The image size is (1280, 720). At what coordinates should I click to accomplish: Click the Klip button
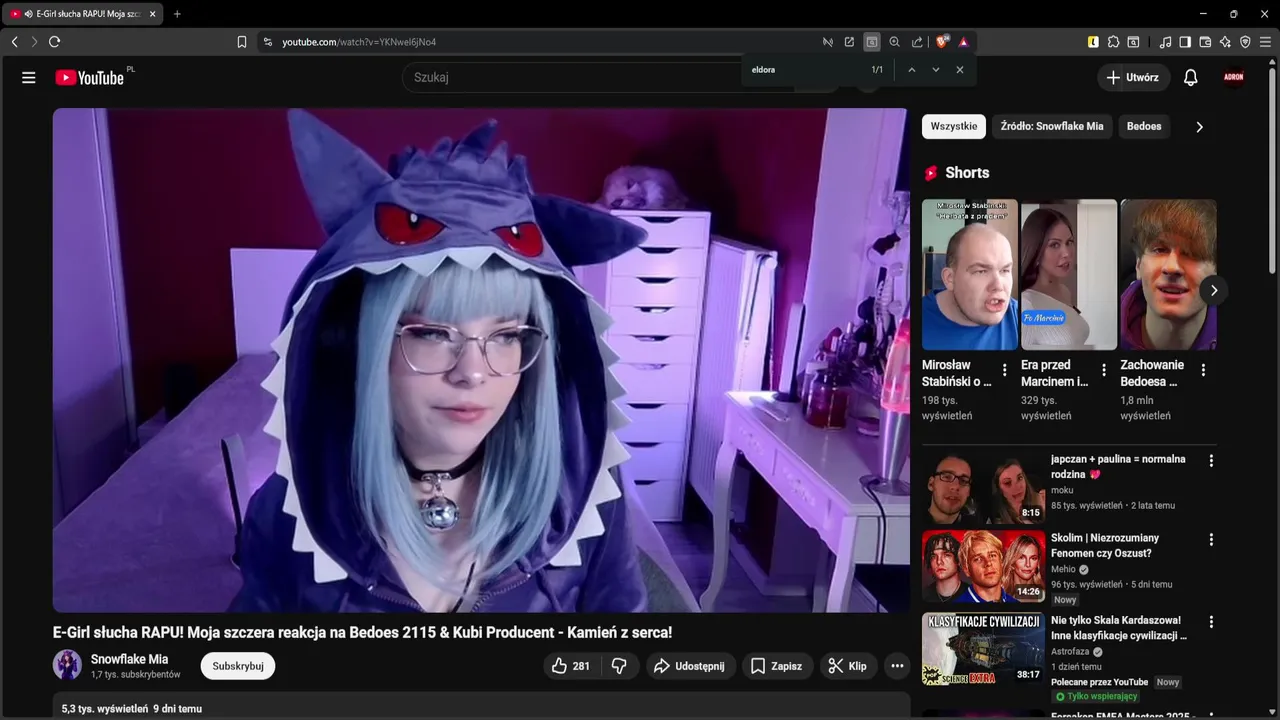point(848,666)
